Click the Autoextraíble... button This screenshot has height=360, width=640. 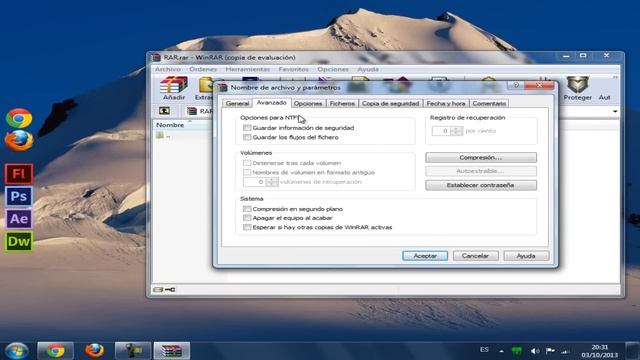click(x=481, y=171)
